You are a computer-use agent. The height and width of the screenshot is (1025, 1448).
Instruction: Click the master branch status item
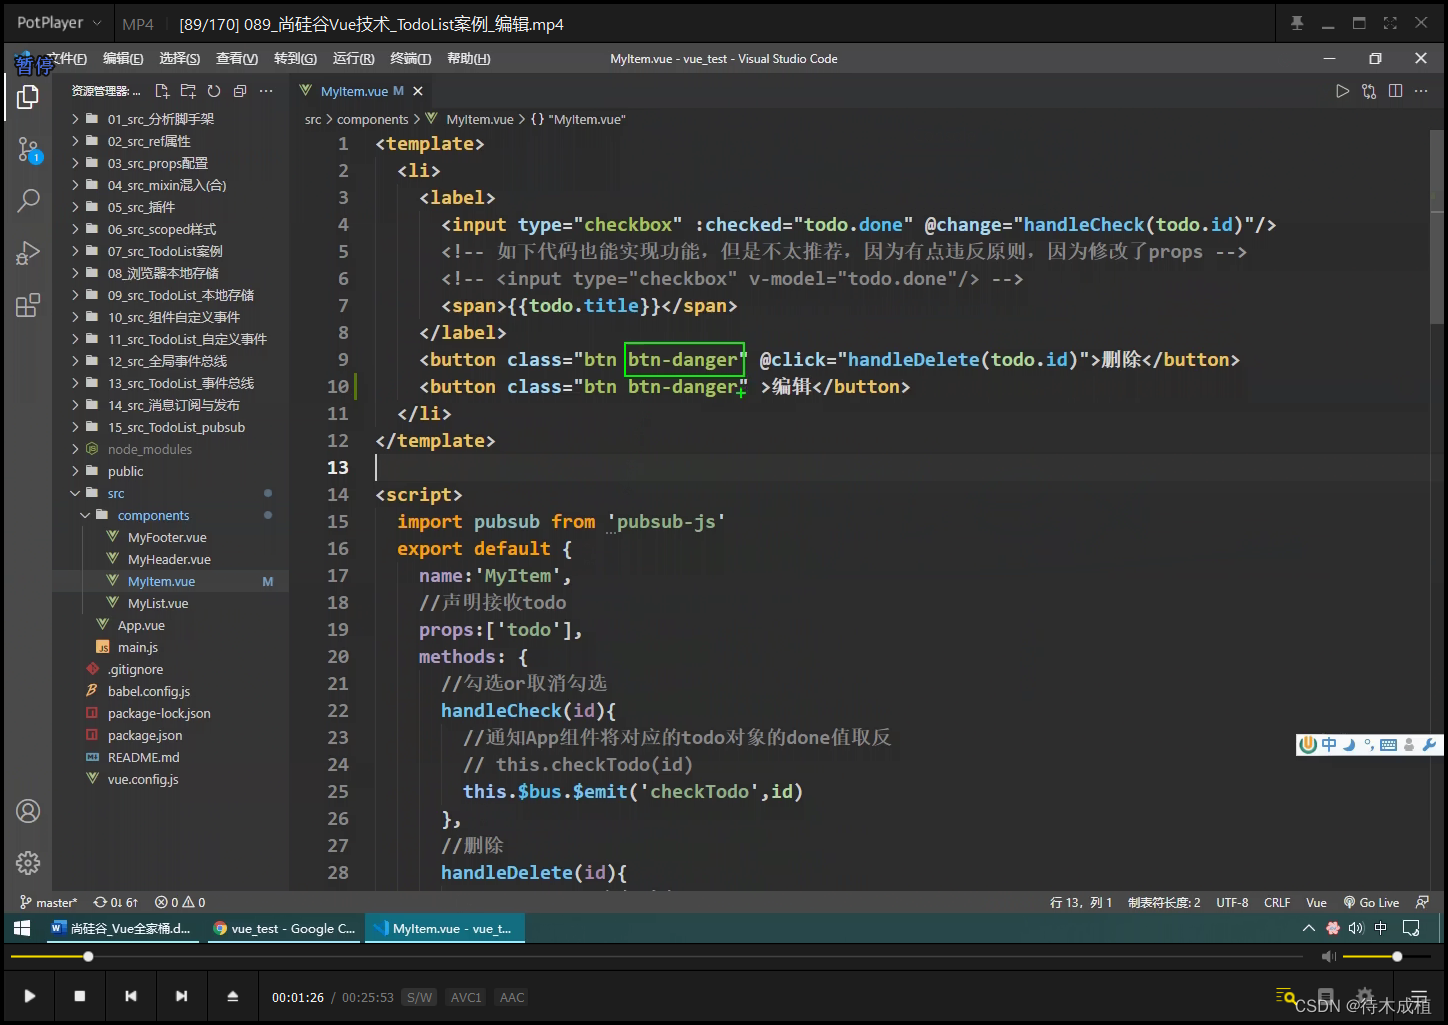coord(48,902)
